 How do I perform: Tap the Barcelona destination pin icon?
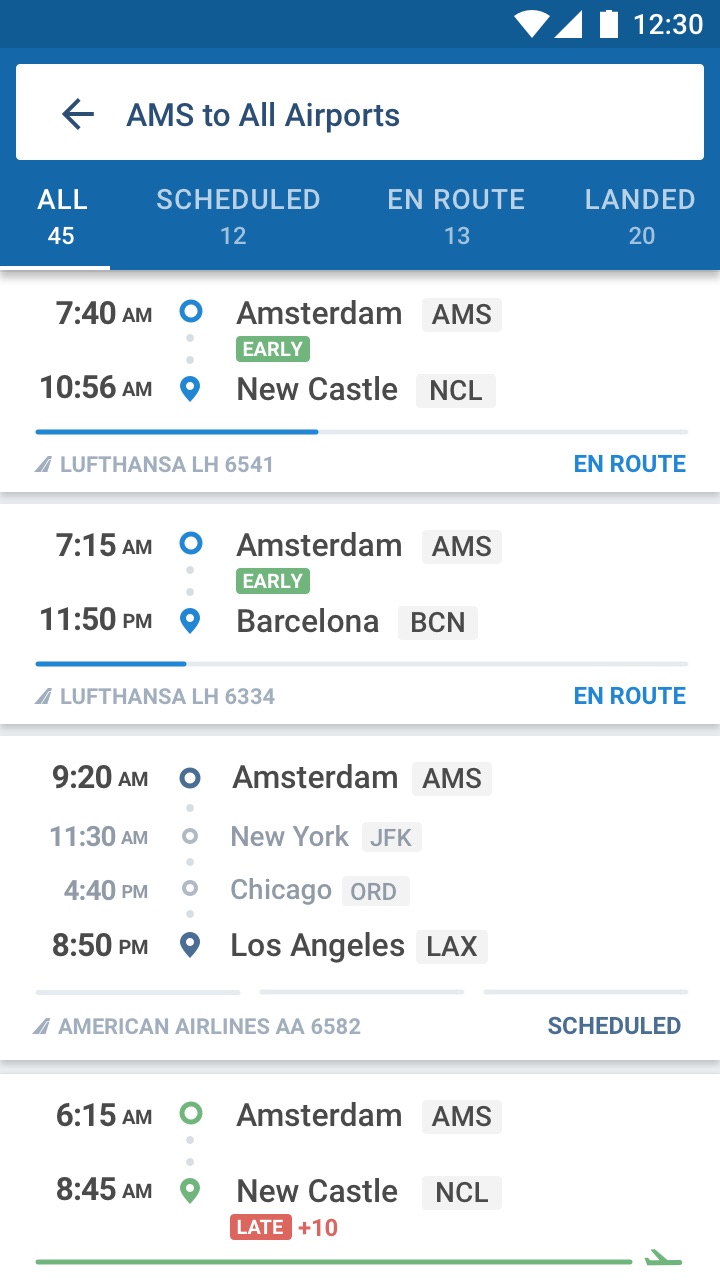pos(190,621)
